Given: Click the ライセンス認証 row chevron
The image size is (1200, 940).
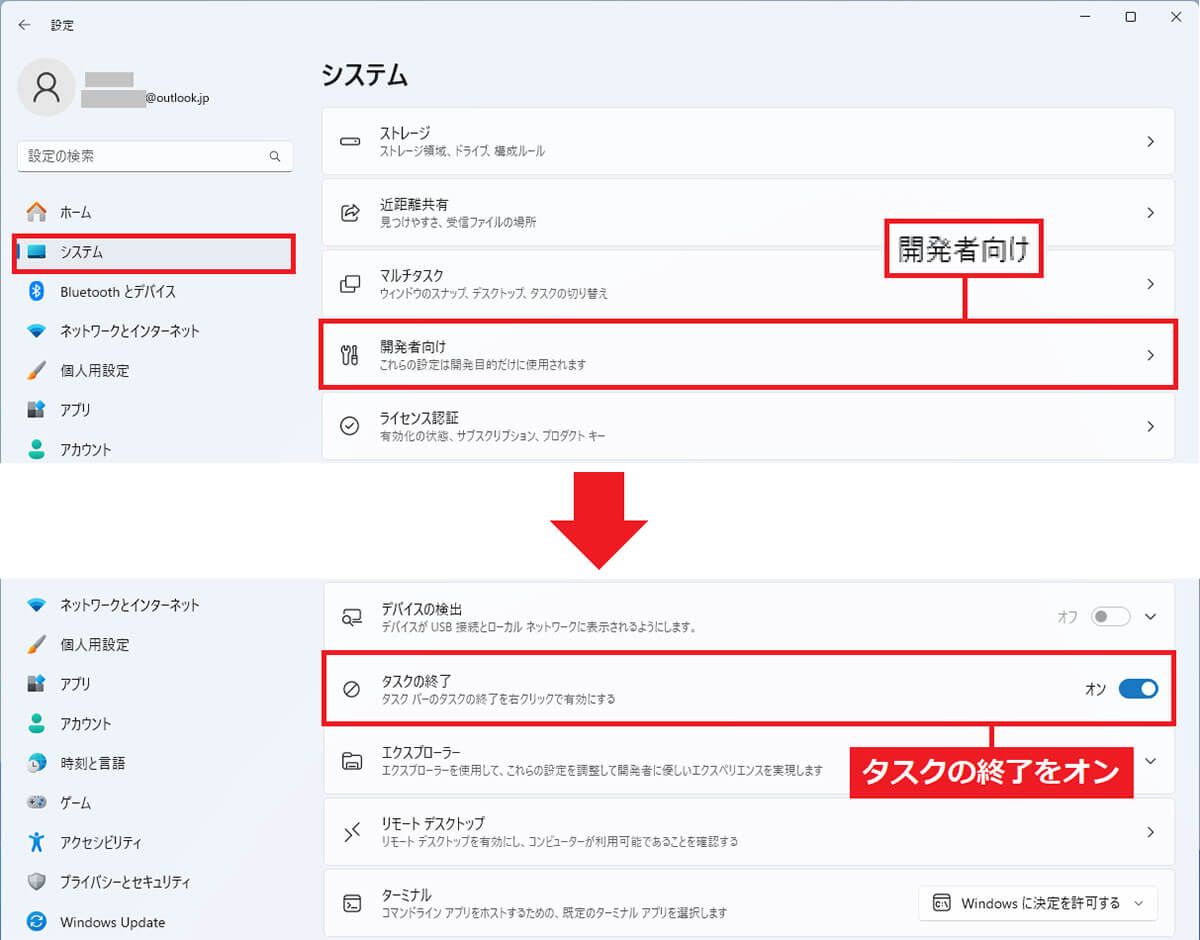Looking at the screenshot, I should click(1150, 426).
